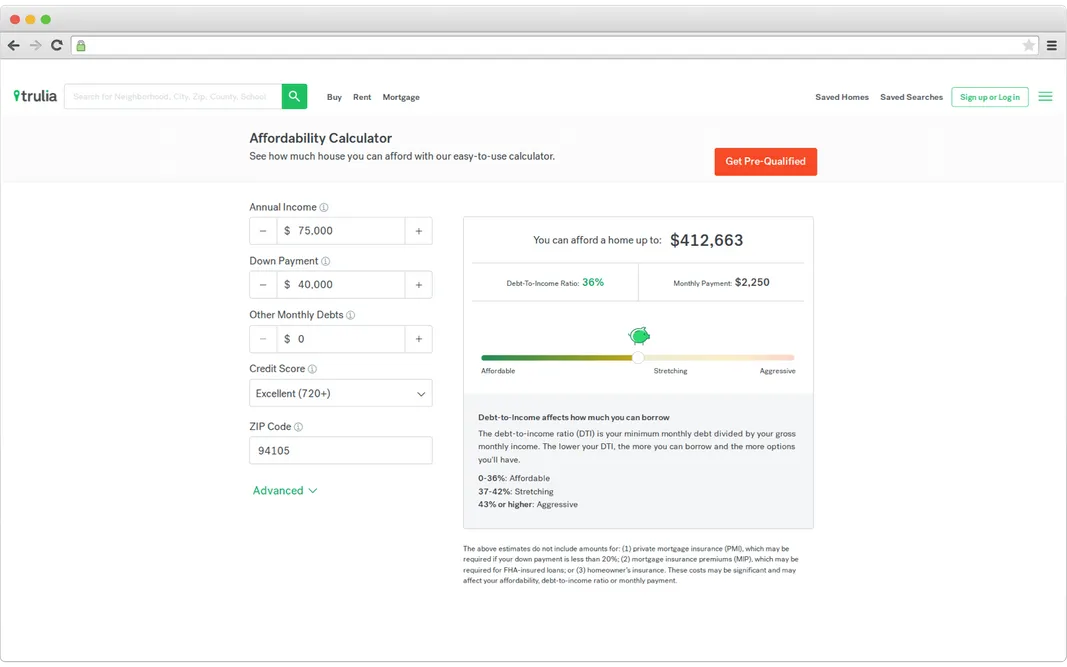
Task: Click the Affordability Calculator heading
Action: 321,138
